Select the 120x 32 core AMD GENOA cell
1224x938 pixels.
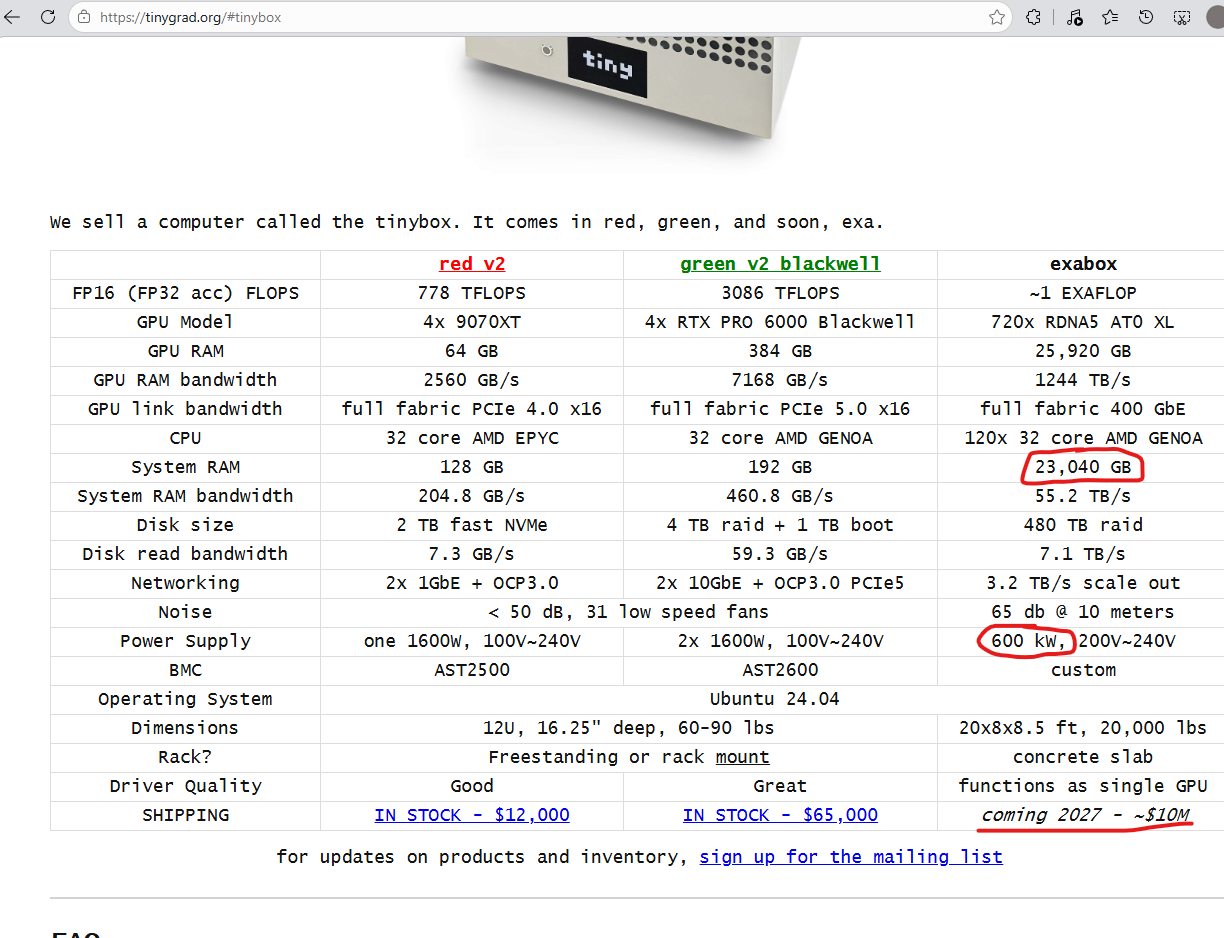1083,438
